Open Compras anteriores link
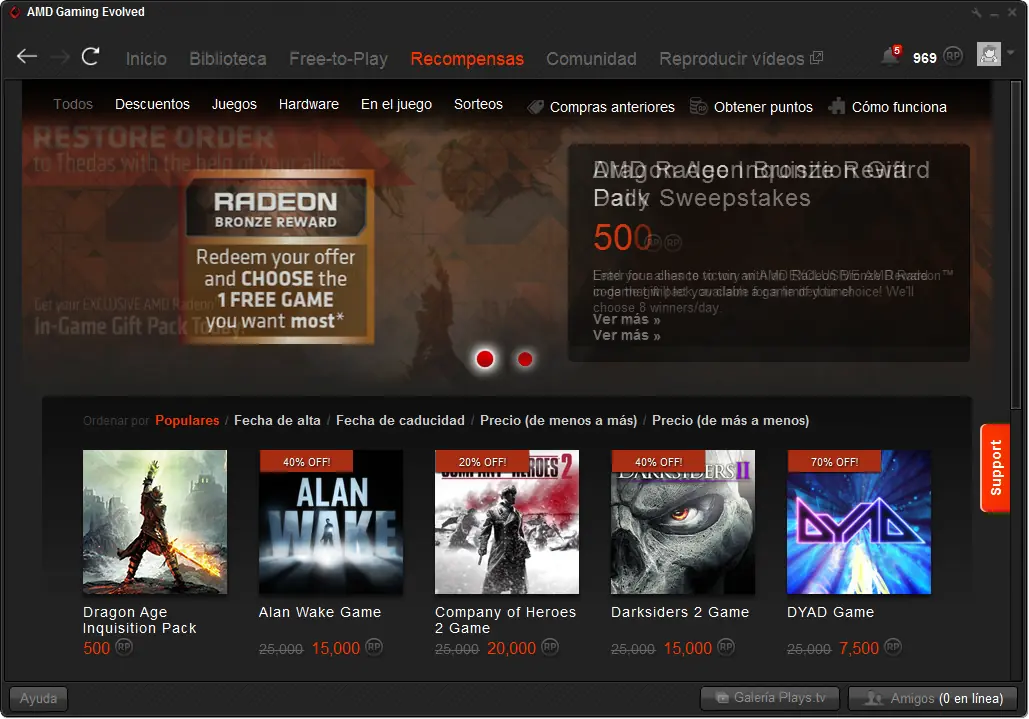 [x=612, y=107]
